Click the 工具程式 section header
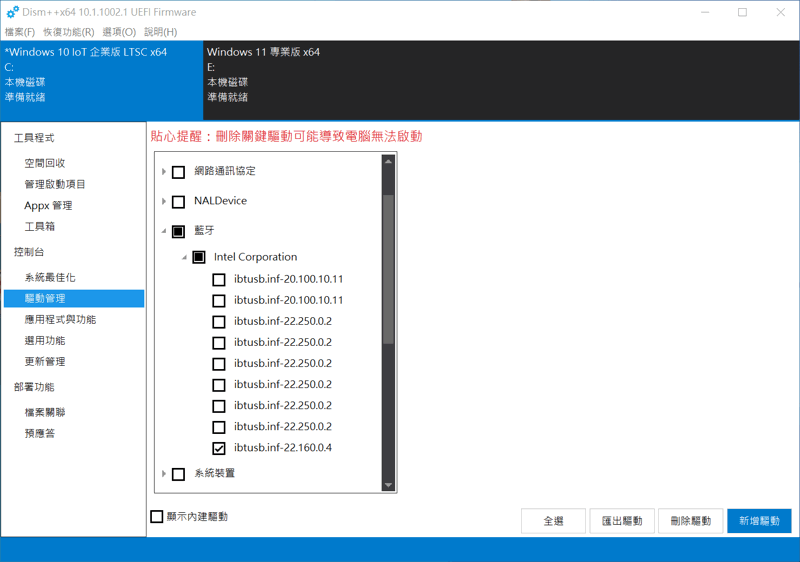Screen dimensions: 800x562 [x=34, y=138]
